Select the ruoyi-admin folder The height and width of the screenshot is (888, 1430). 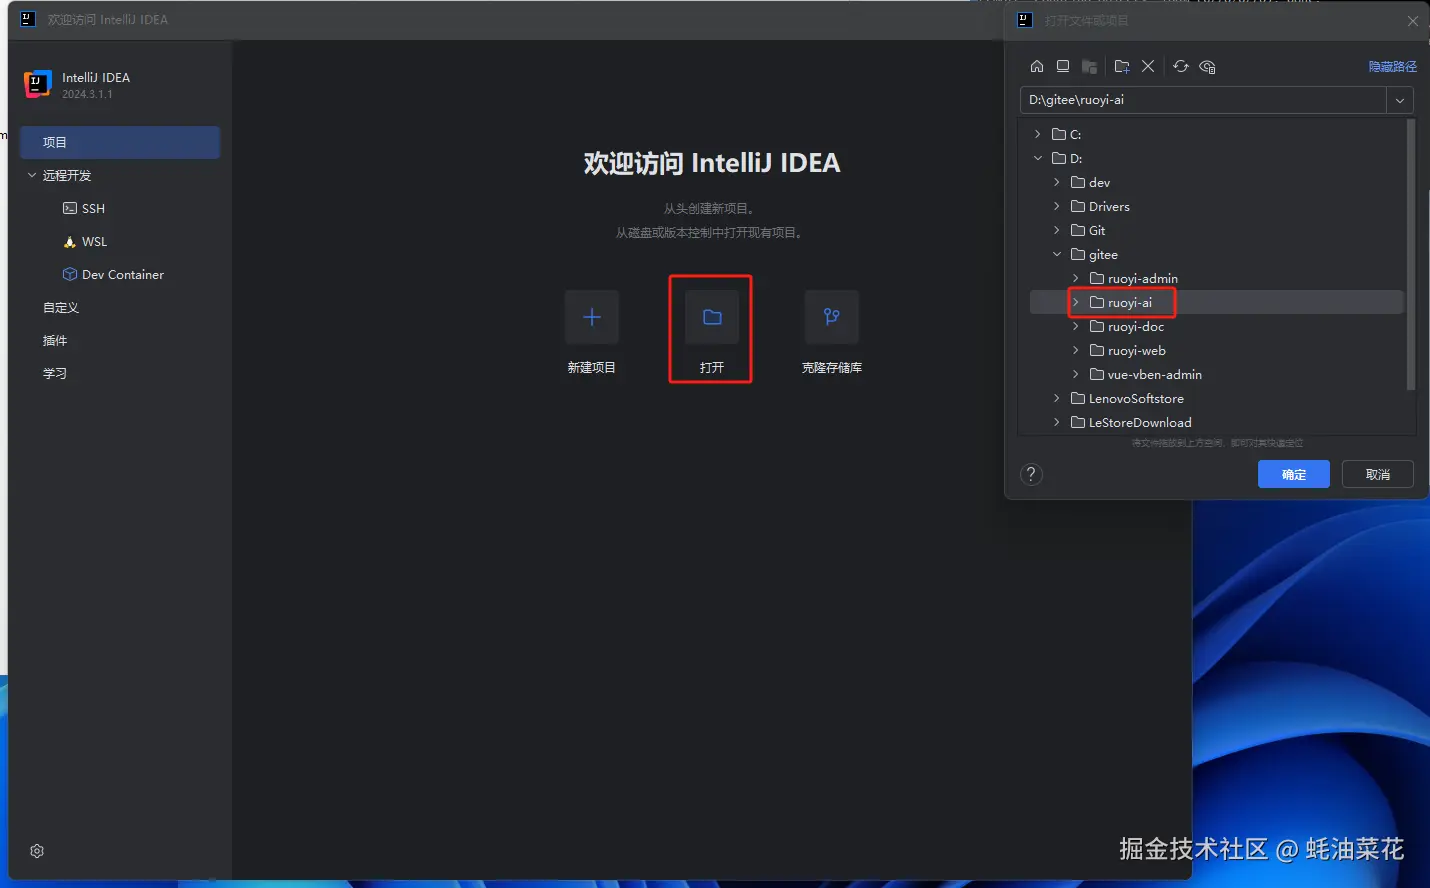click(x=1134, y=278)
